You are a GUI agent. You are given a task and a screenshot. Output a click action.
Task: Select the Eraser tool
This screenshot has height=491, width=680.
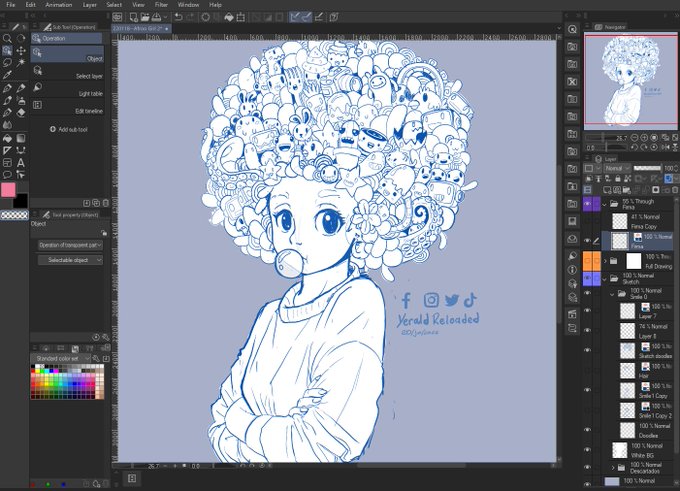21,113
